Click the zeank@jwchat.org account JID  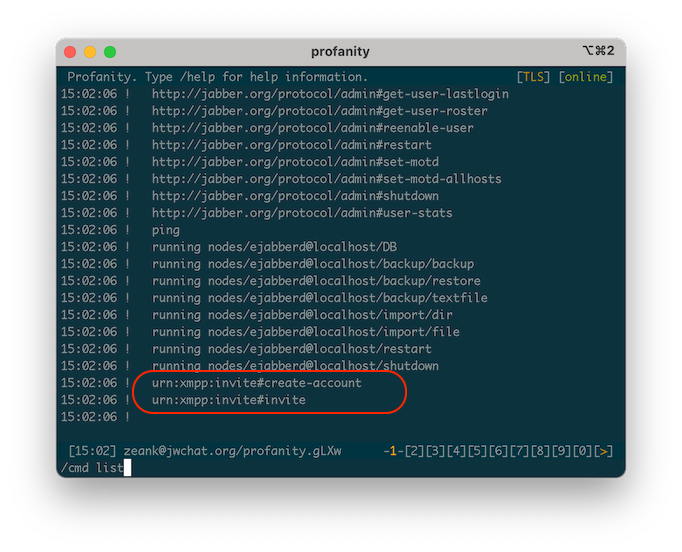(232, 451)
